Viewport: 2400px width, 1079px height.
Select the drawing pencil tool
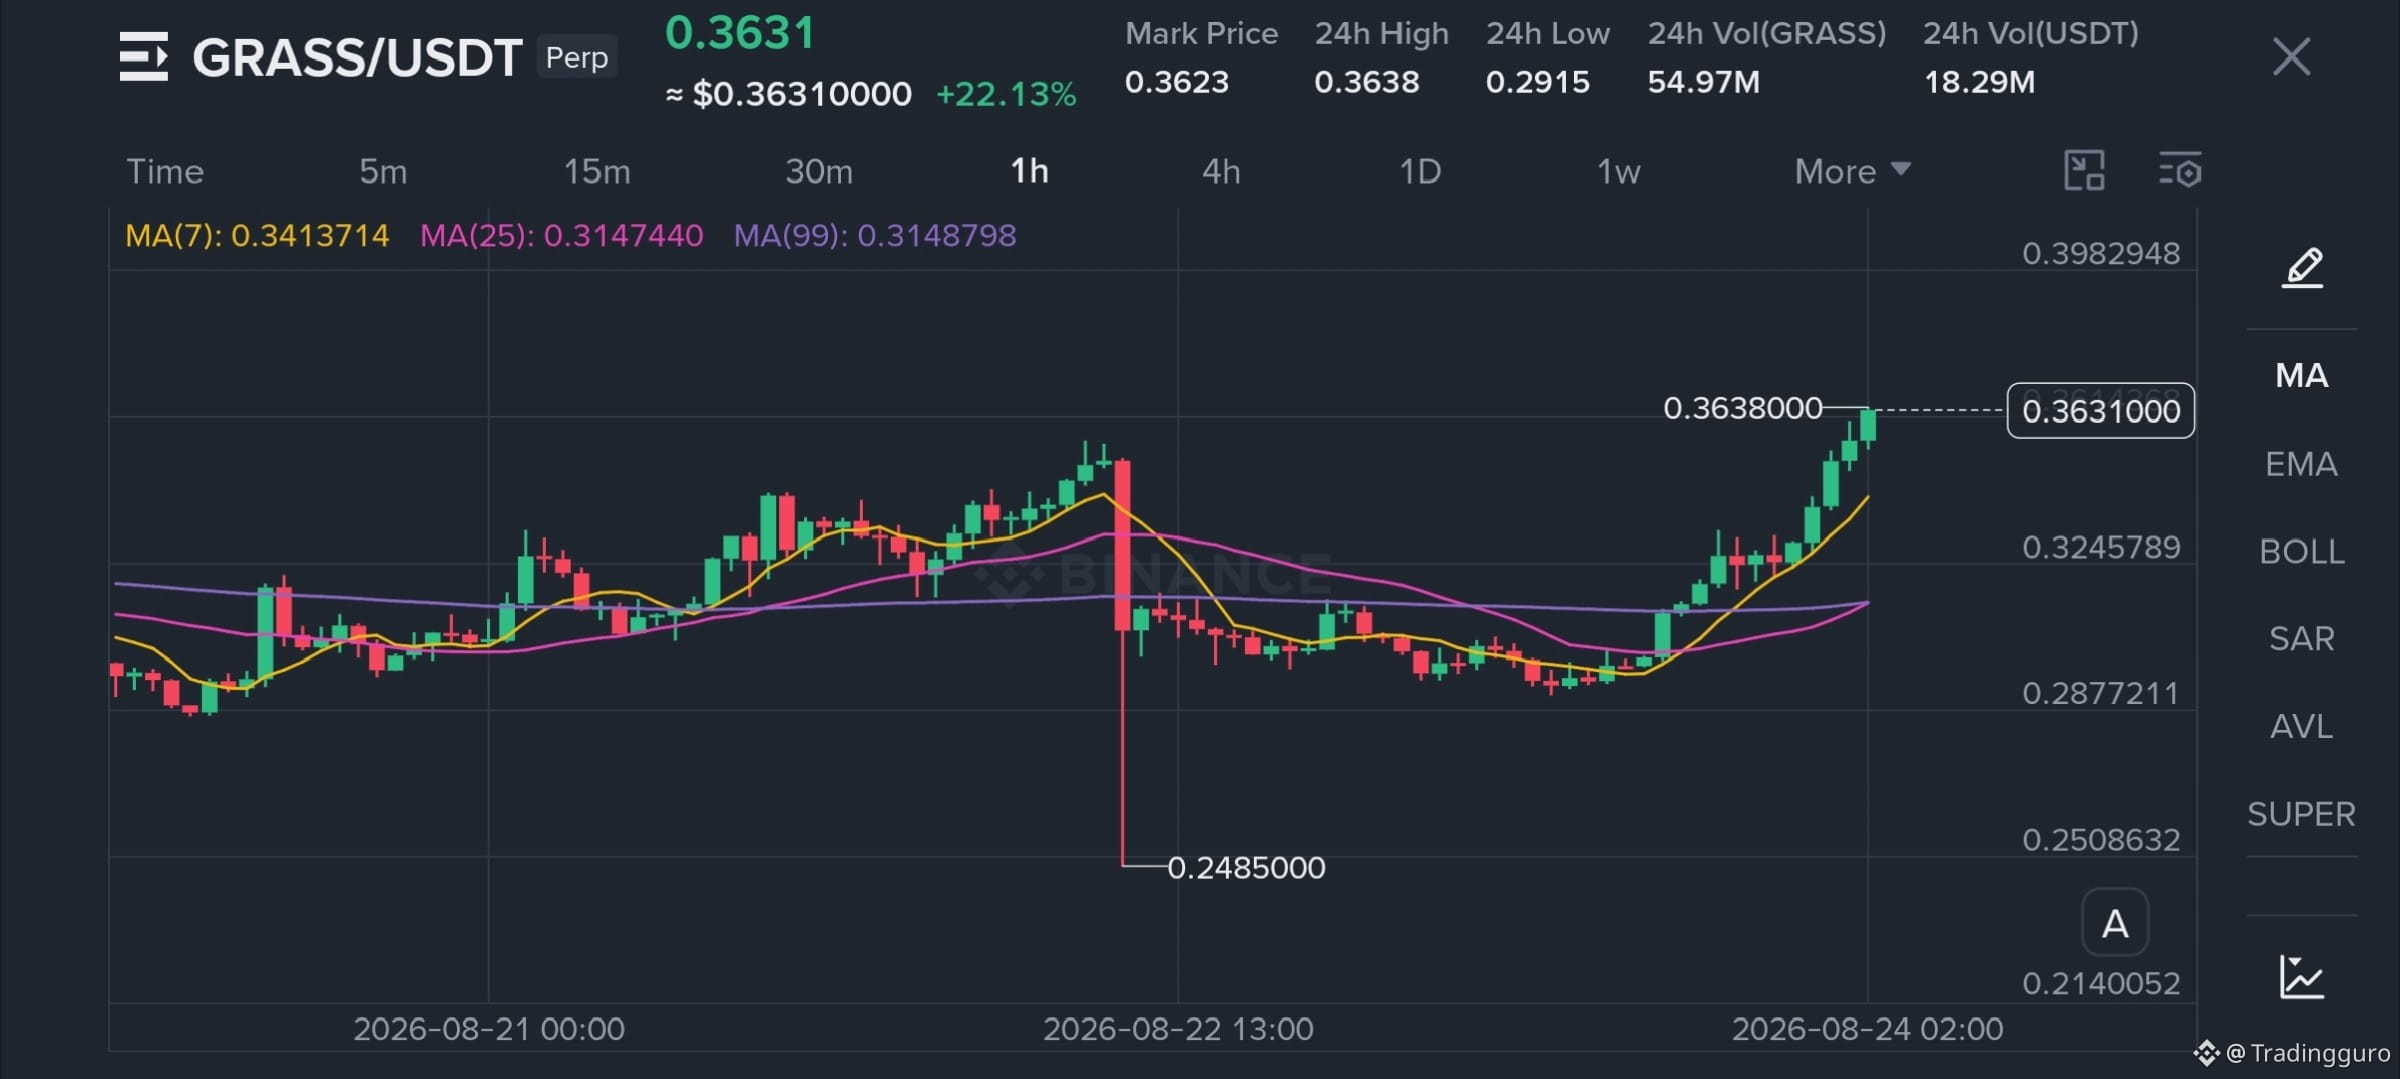point(2302,268)
